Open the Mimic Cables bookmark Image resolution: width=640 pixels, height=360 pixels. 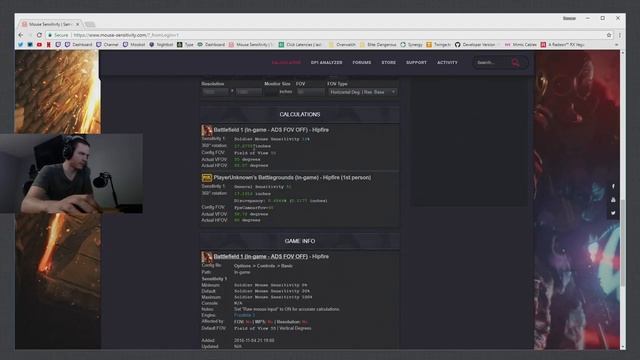521,44
